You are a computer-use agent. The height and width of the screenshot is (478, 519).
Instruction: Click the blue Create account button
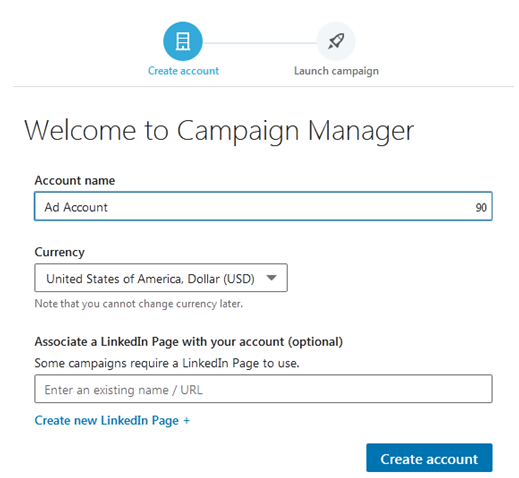(x=429, y=458)
